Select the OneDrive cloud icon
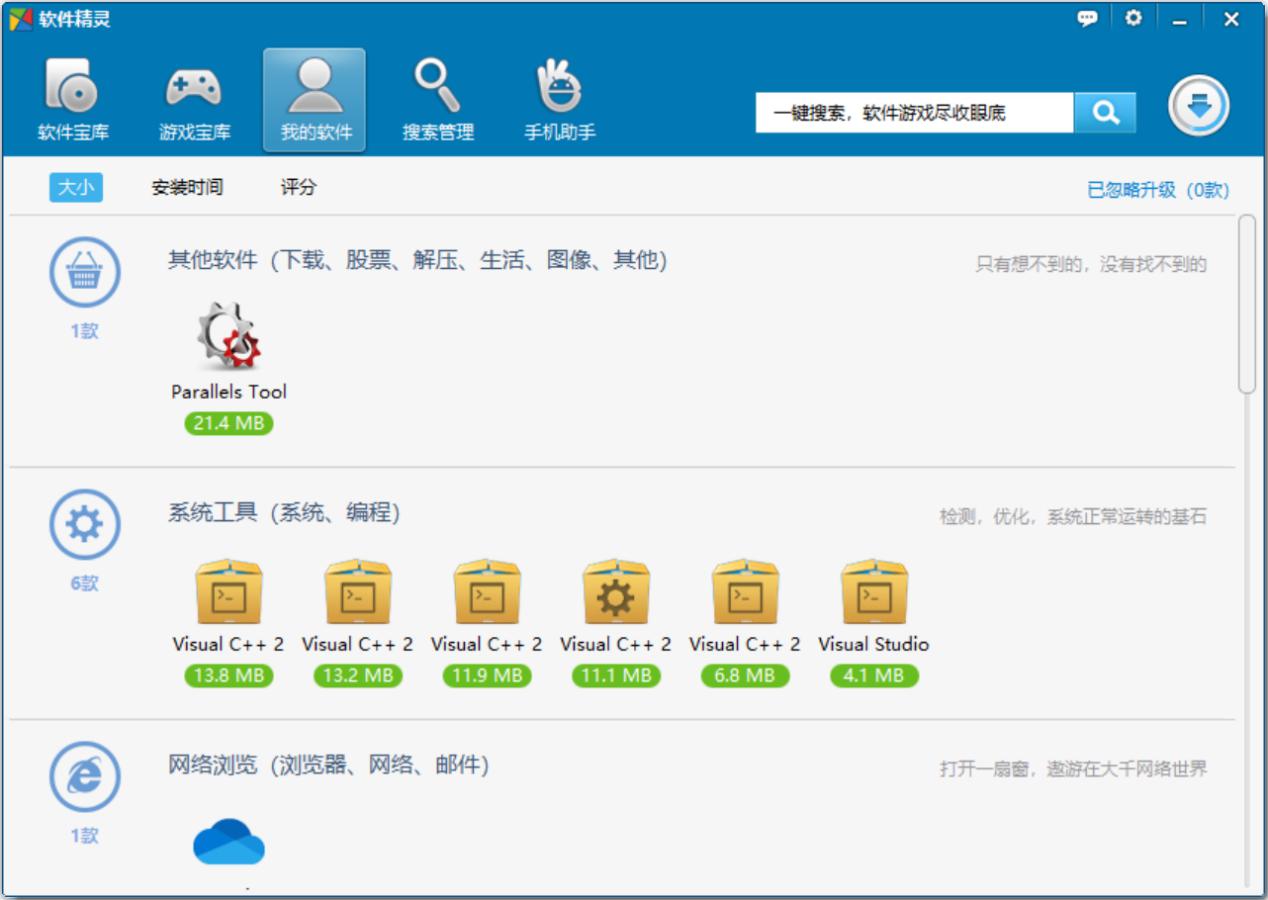 pyautogui.click(x=229, y=841)
